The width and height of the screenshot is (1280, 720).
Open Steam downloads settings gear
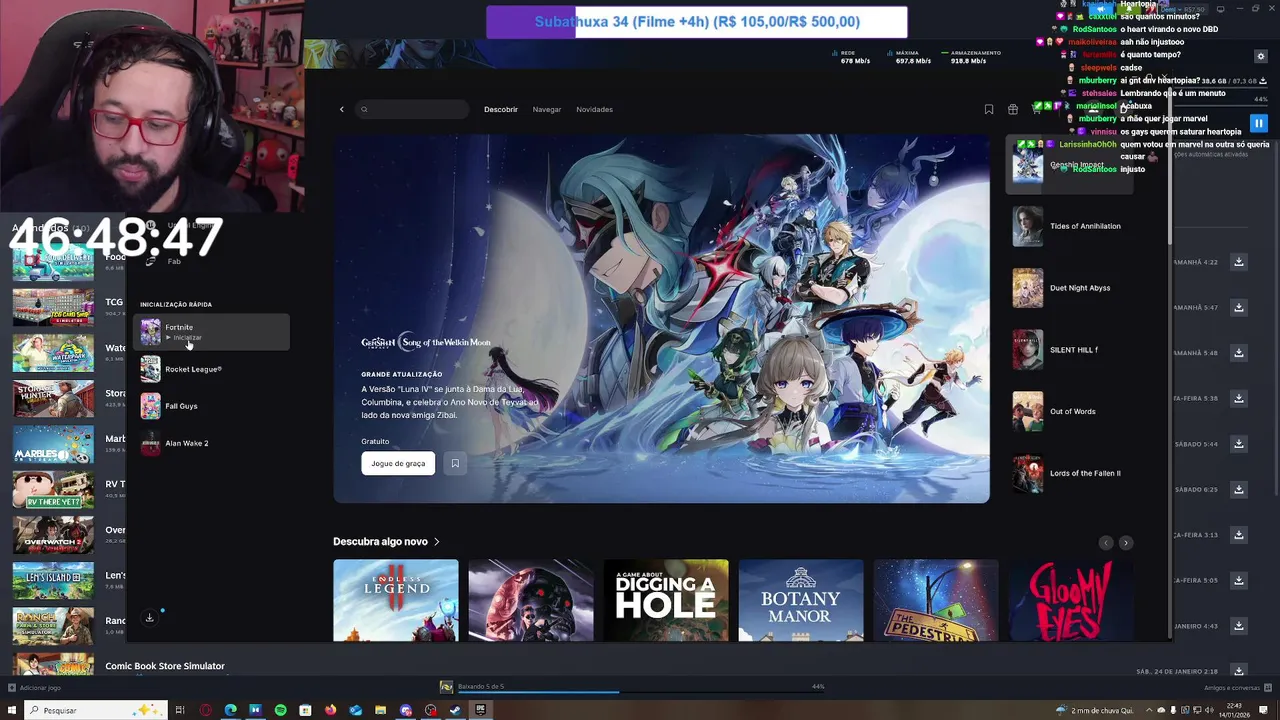pos(1261,56)
